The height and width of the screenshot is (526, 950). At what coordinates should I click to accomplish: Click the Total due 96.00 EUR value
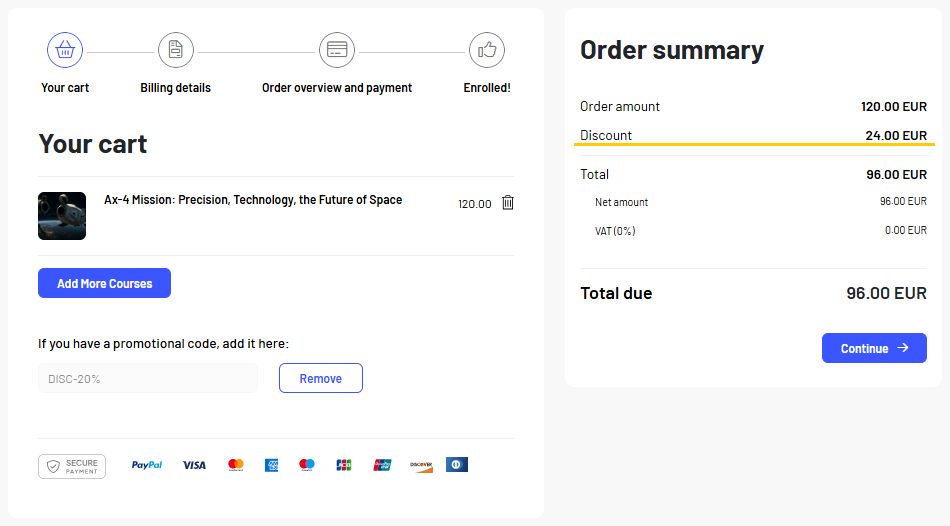886,293
